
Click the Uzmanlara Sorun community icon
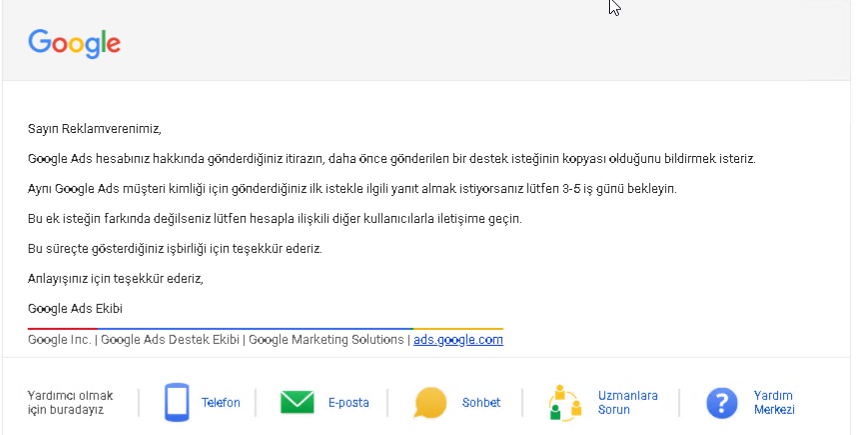565,403
